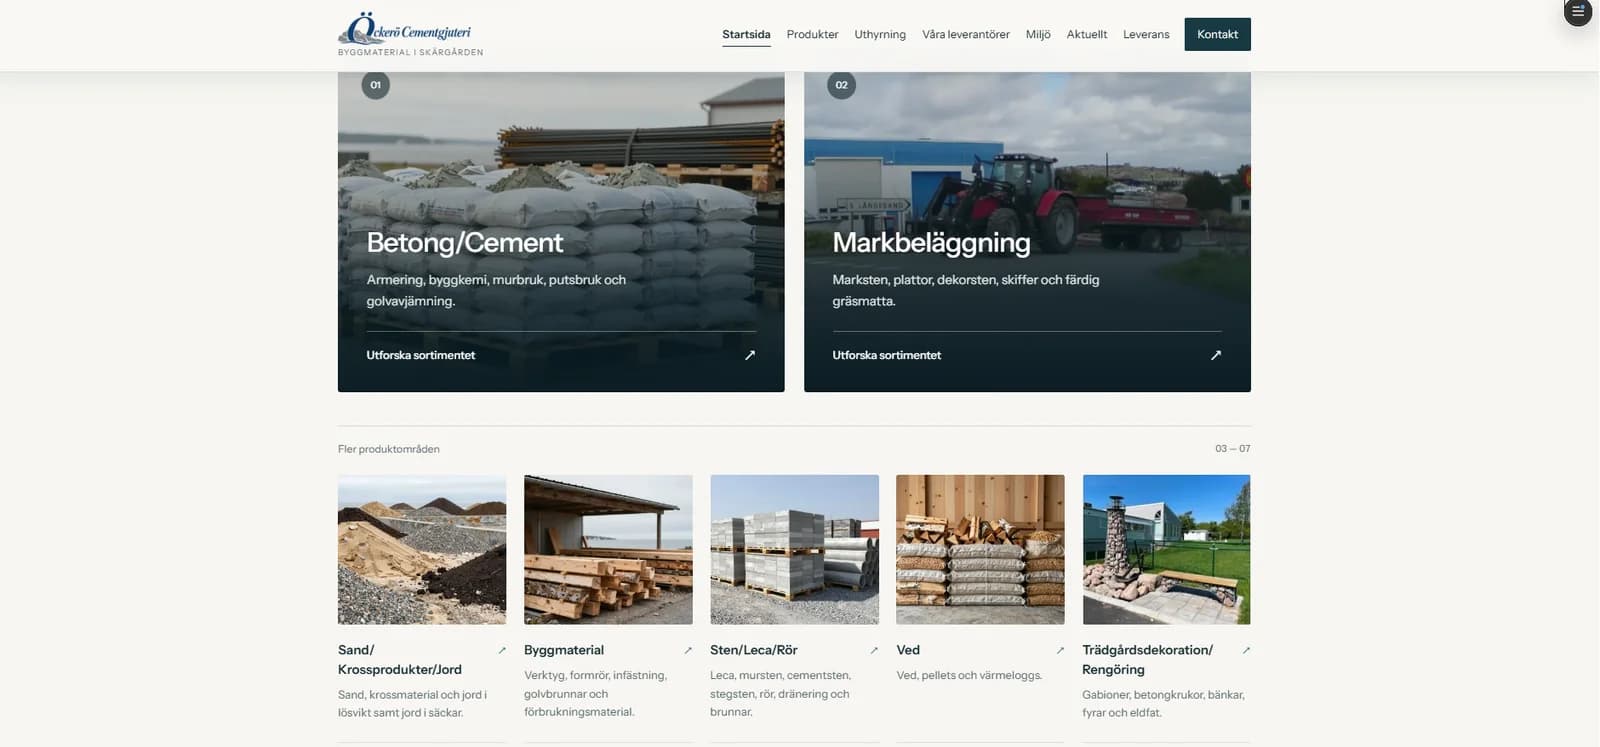Click text 'Leca, mursten, cementsten, stegsten'
The height and width of the screenshot is (747, 1600).
coord(781,684)
